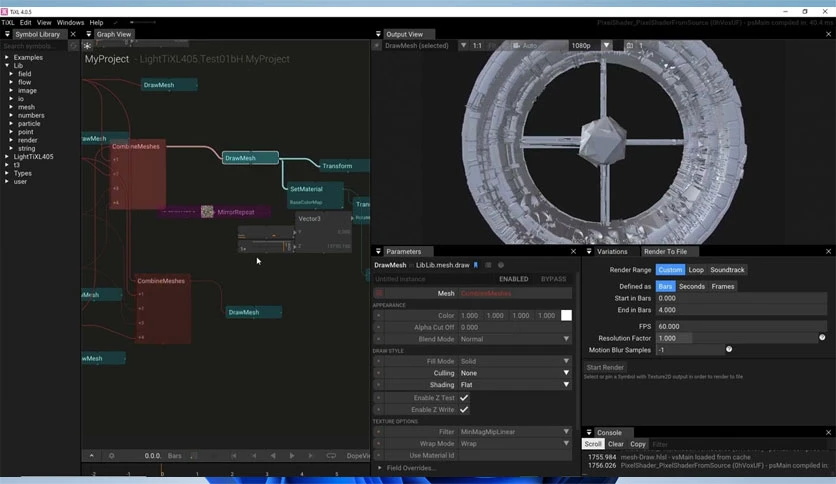Click the white Color swatch
Viewport: 836px width, 484px height.
(x=566, y=316)
